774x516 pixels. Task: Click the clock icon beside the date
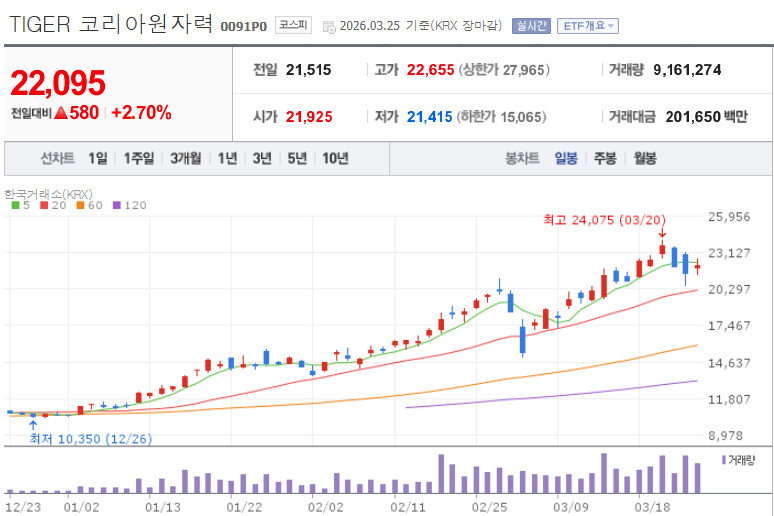point(329,27)
